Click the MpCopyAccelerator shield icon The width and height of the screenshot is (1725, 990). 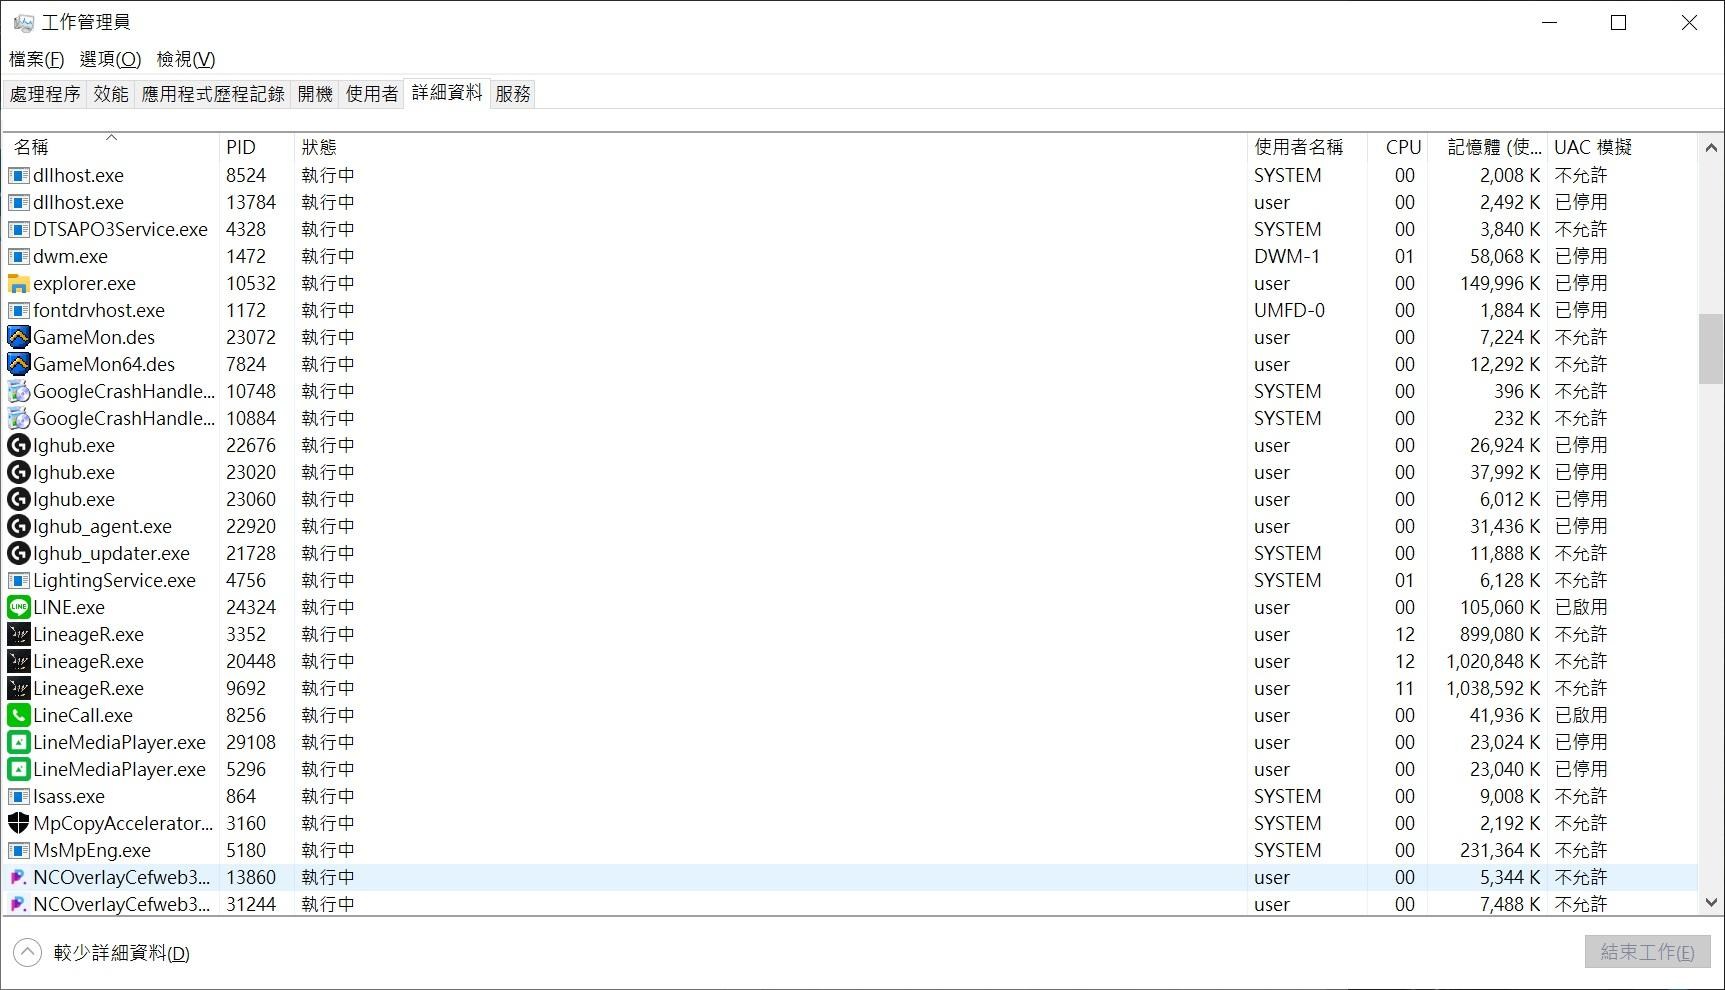pyautogui.click(x=18, y=824)
